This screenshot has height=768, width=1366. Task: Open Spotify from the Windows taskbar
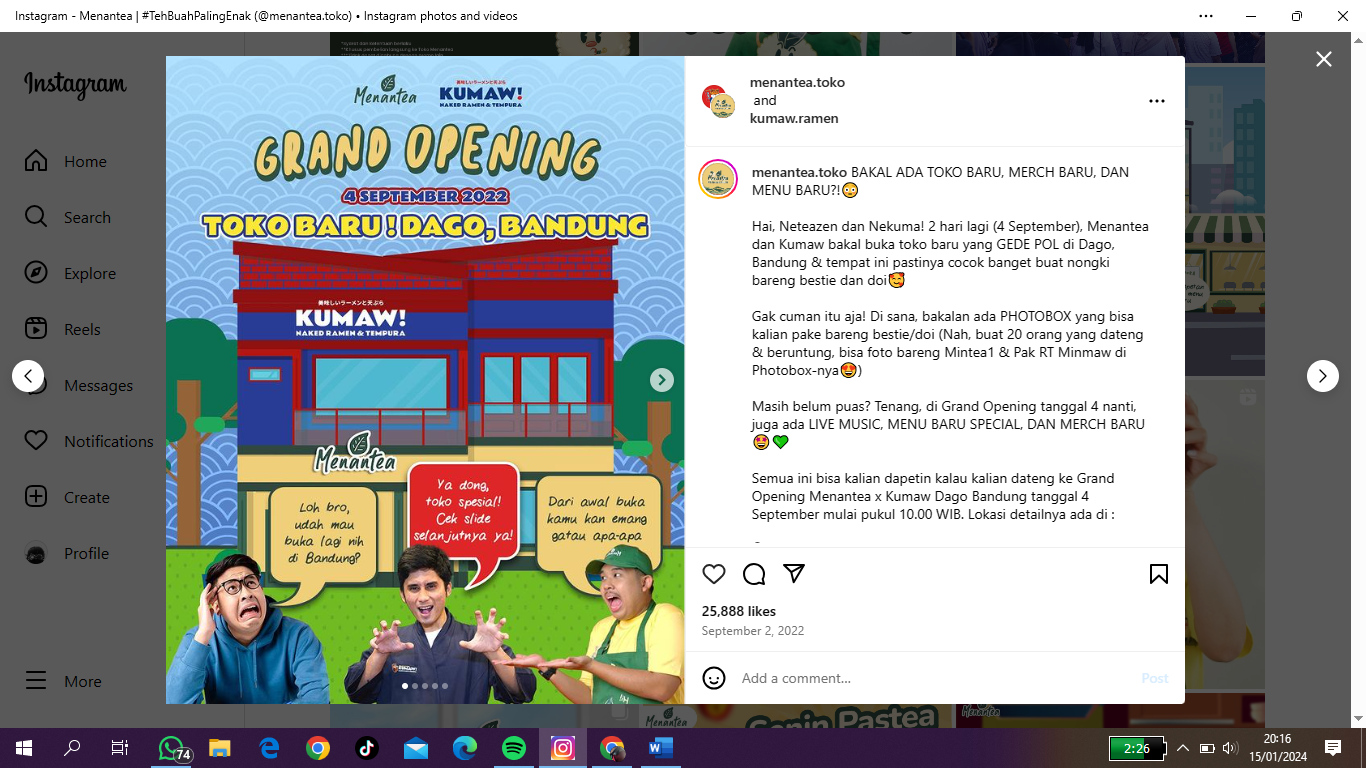coord(514,748)
